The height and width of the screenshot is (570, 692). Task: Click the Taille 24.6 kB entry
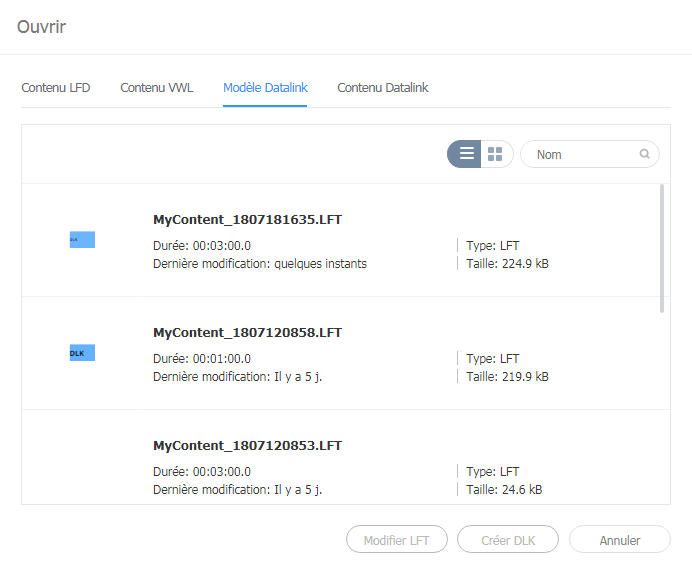click(504, 490)
